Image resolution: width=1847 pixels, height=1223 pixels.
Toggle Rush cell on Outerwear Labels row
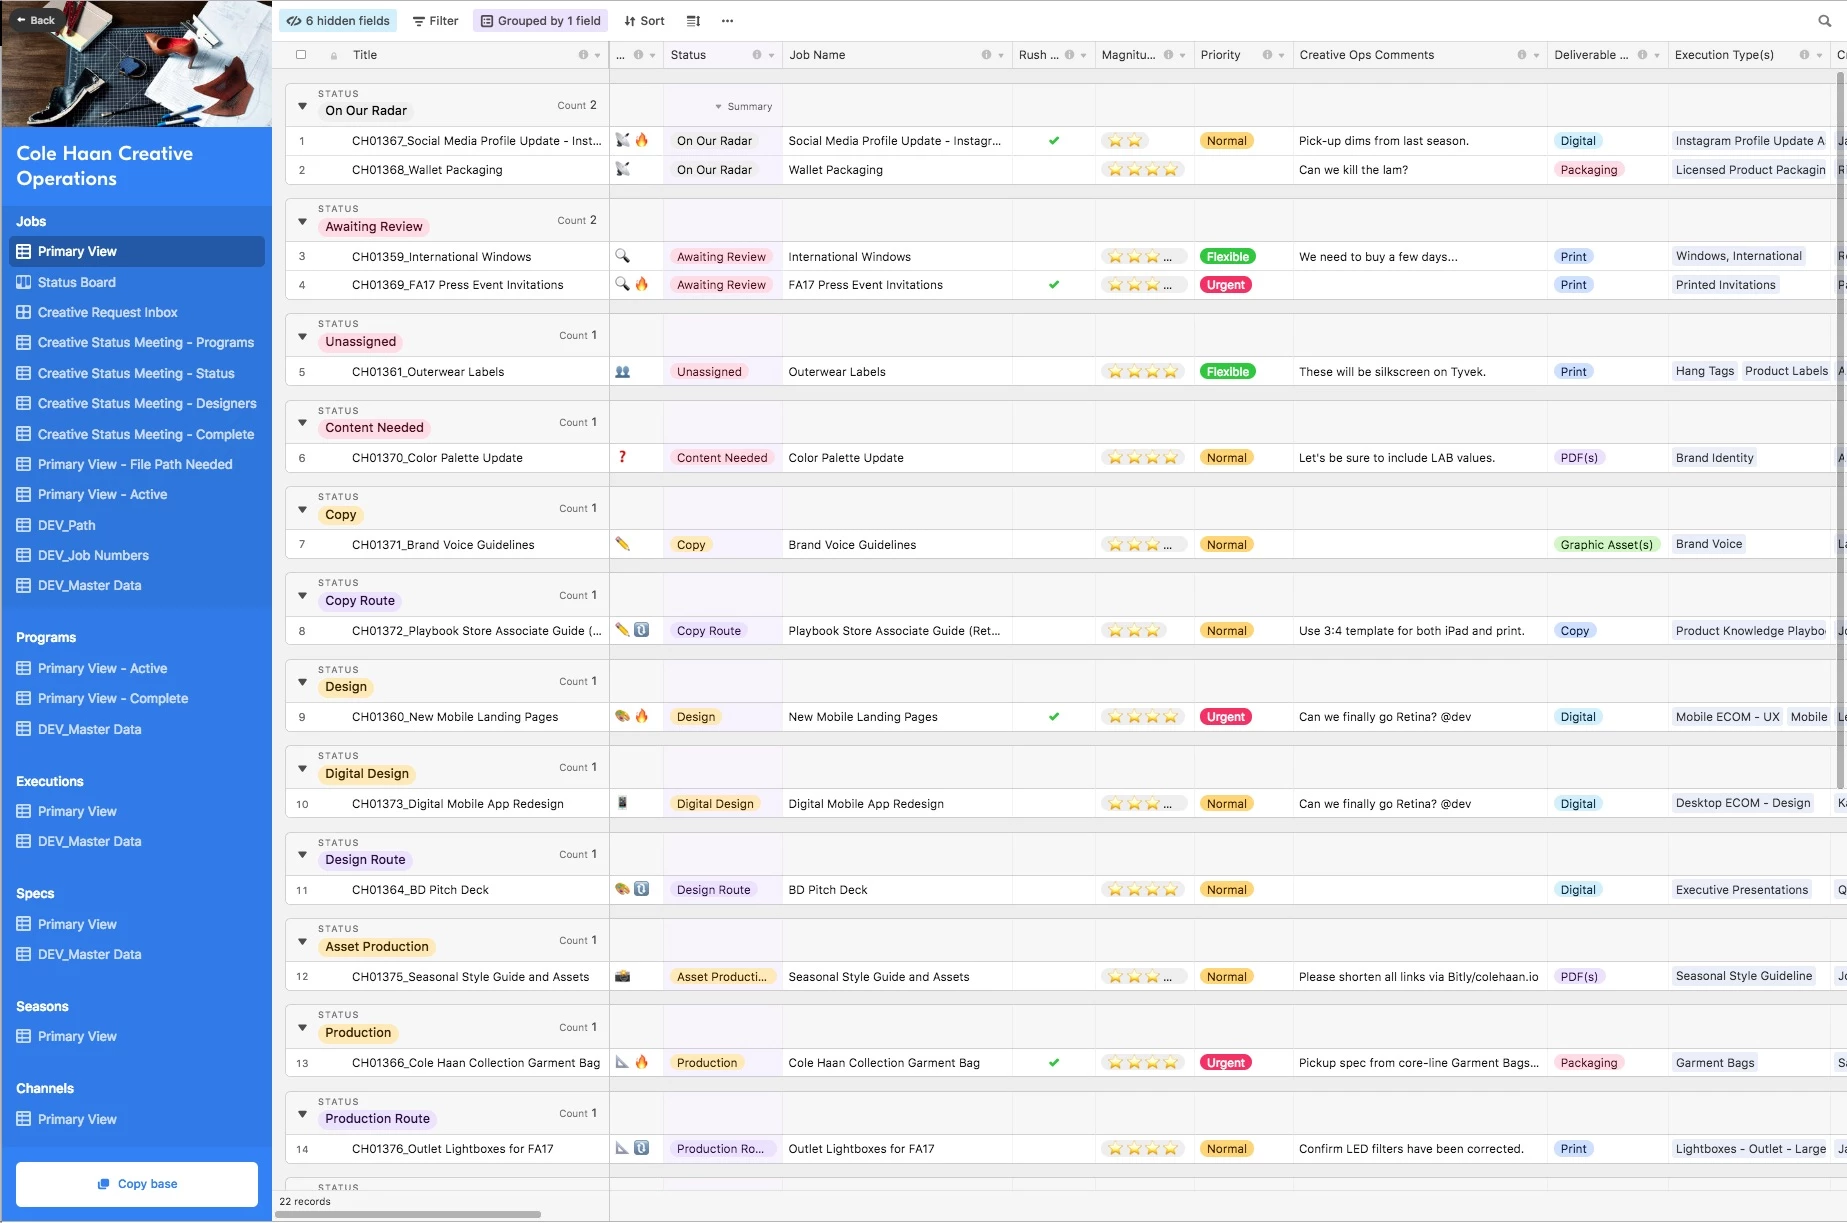(1054, 372)
